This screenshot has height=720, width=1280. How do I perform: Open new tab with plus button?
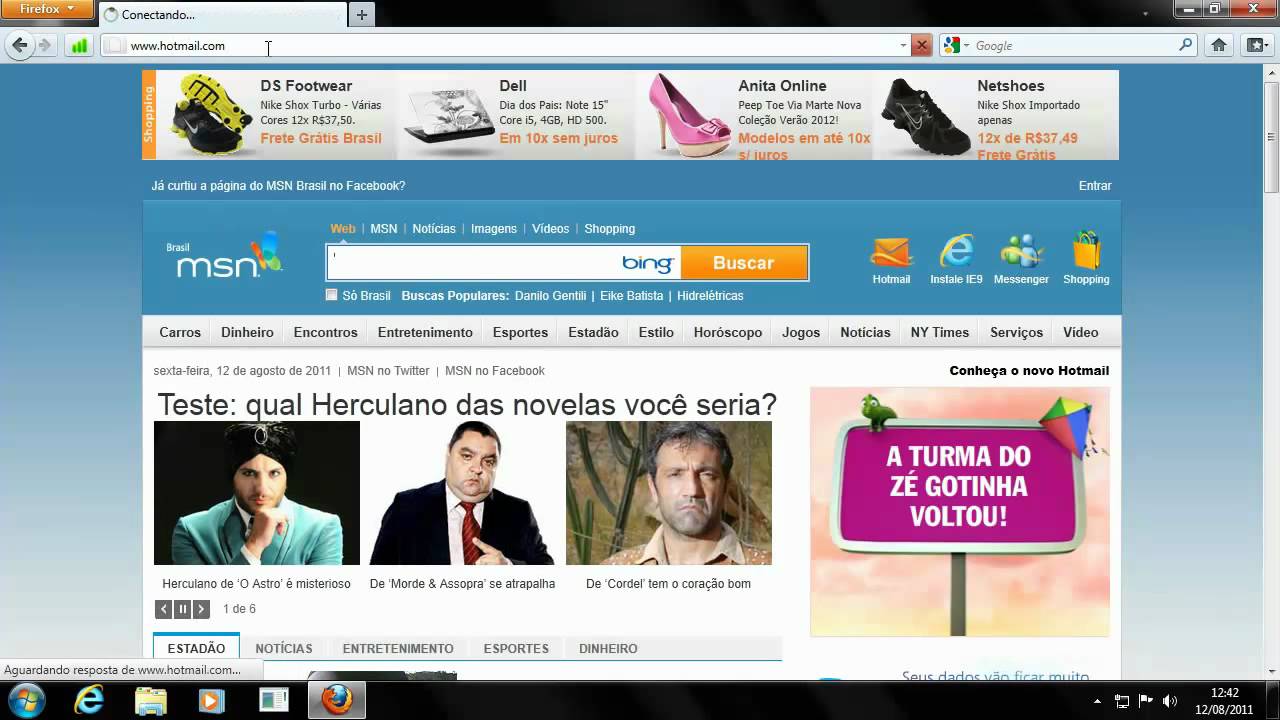coord(362,14)
